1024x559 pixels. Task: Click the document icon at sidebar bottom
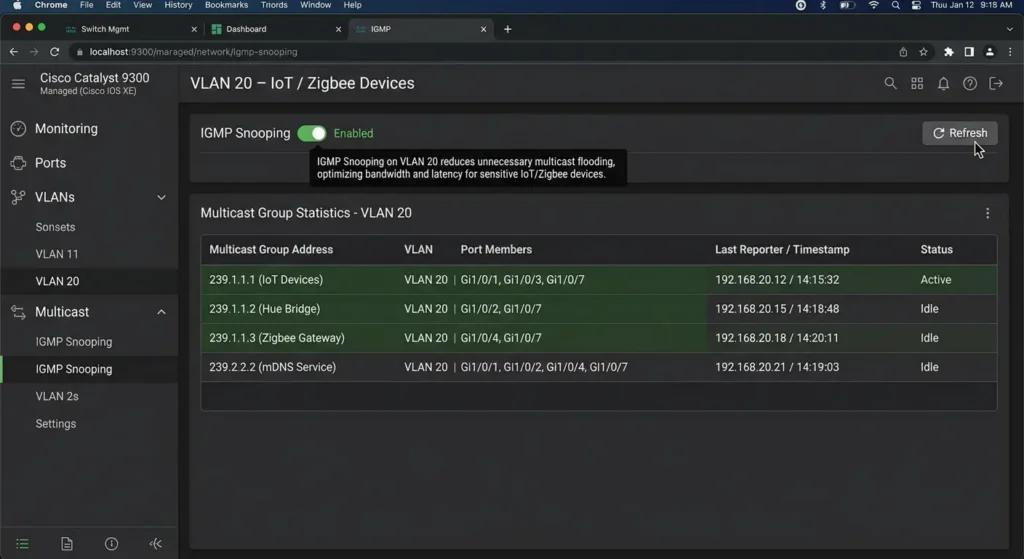tap(67, 544)
